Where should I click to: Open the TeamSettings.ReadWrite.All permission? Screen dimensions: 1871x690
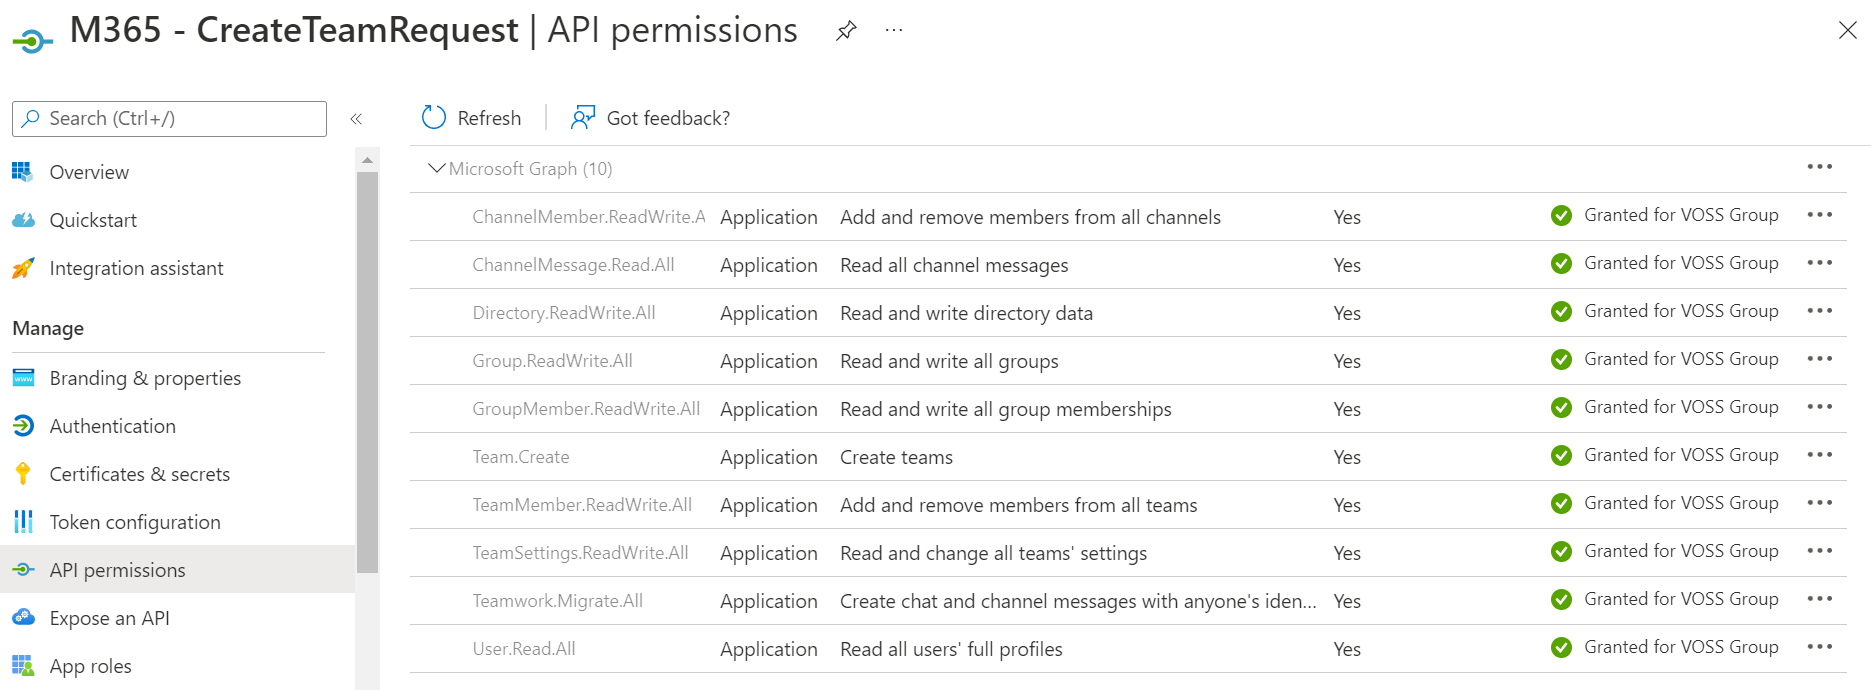click(x=580, y=553)
